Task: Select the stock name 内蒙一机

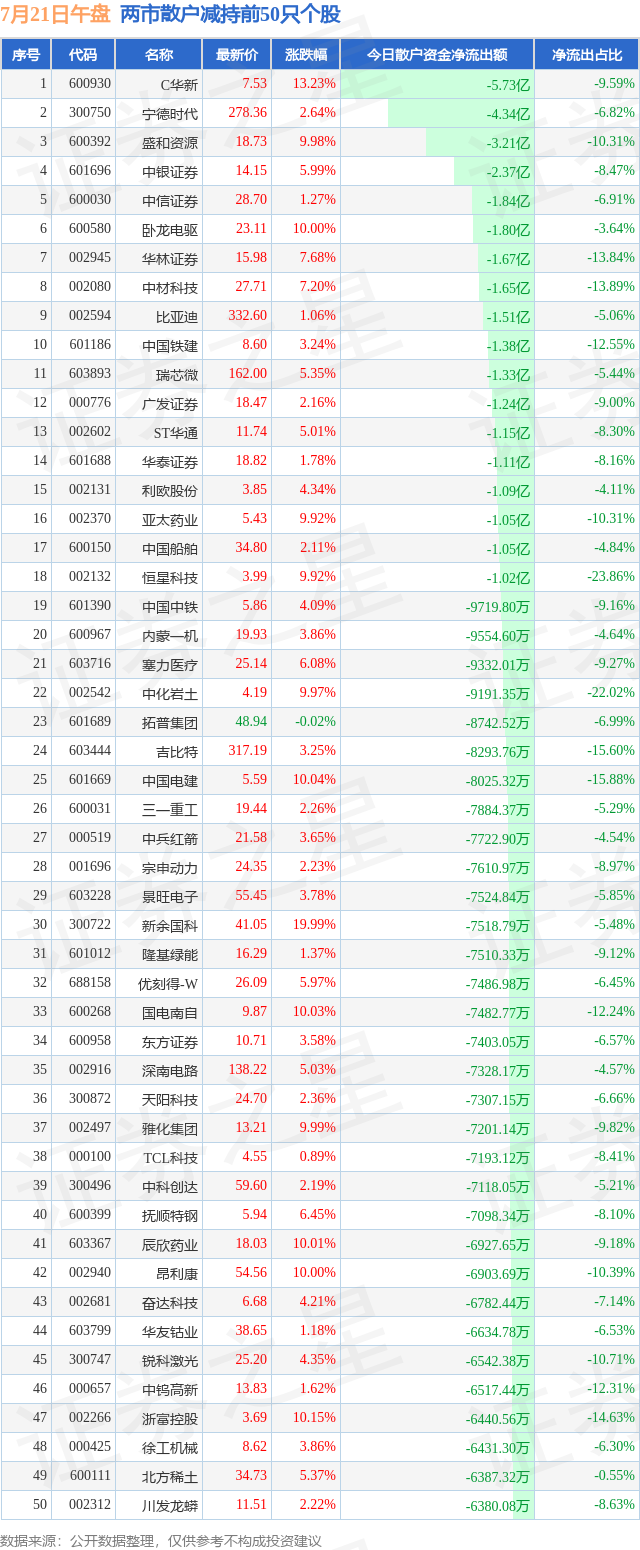Action: pos(170,635)
